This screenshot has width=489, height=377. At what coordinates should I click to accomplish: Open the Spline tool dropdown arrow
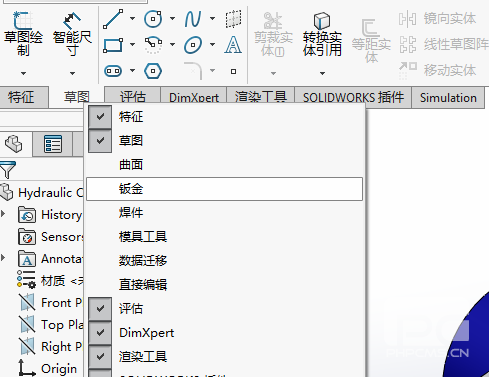coord(212,18)
